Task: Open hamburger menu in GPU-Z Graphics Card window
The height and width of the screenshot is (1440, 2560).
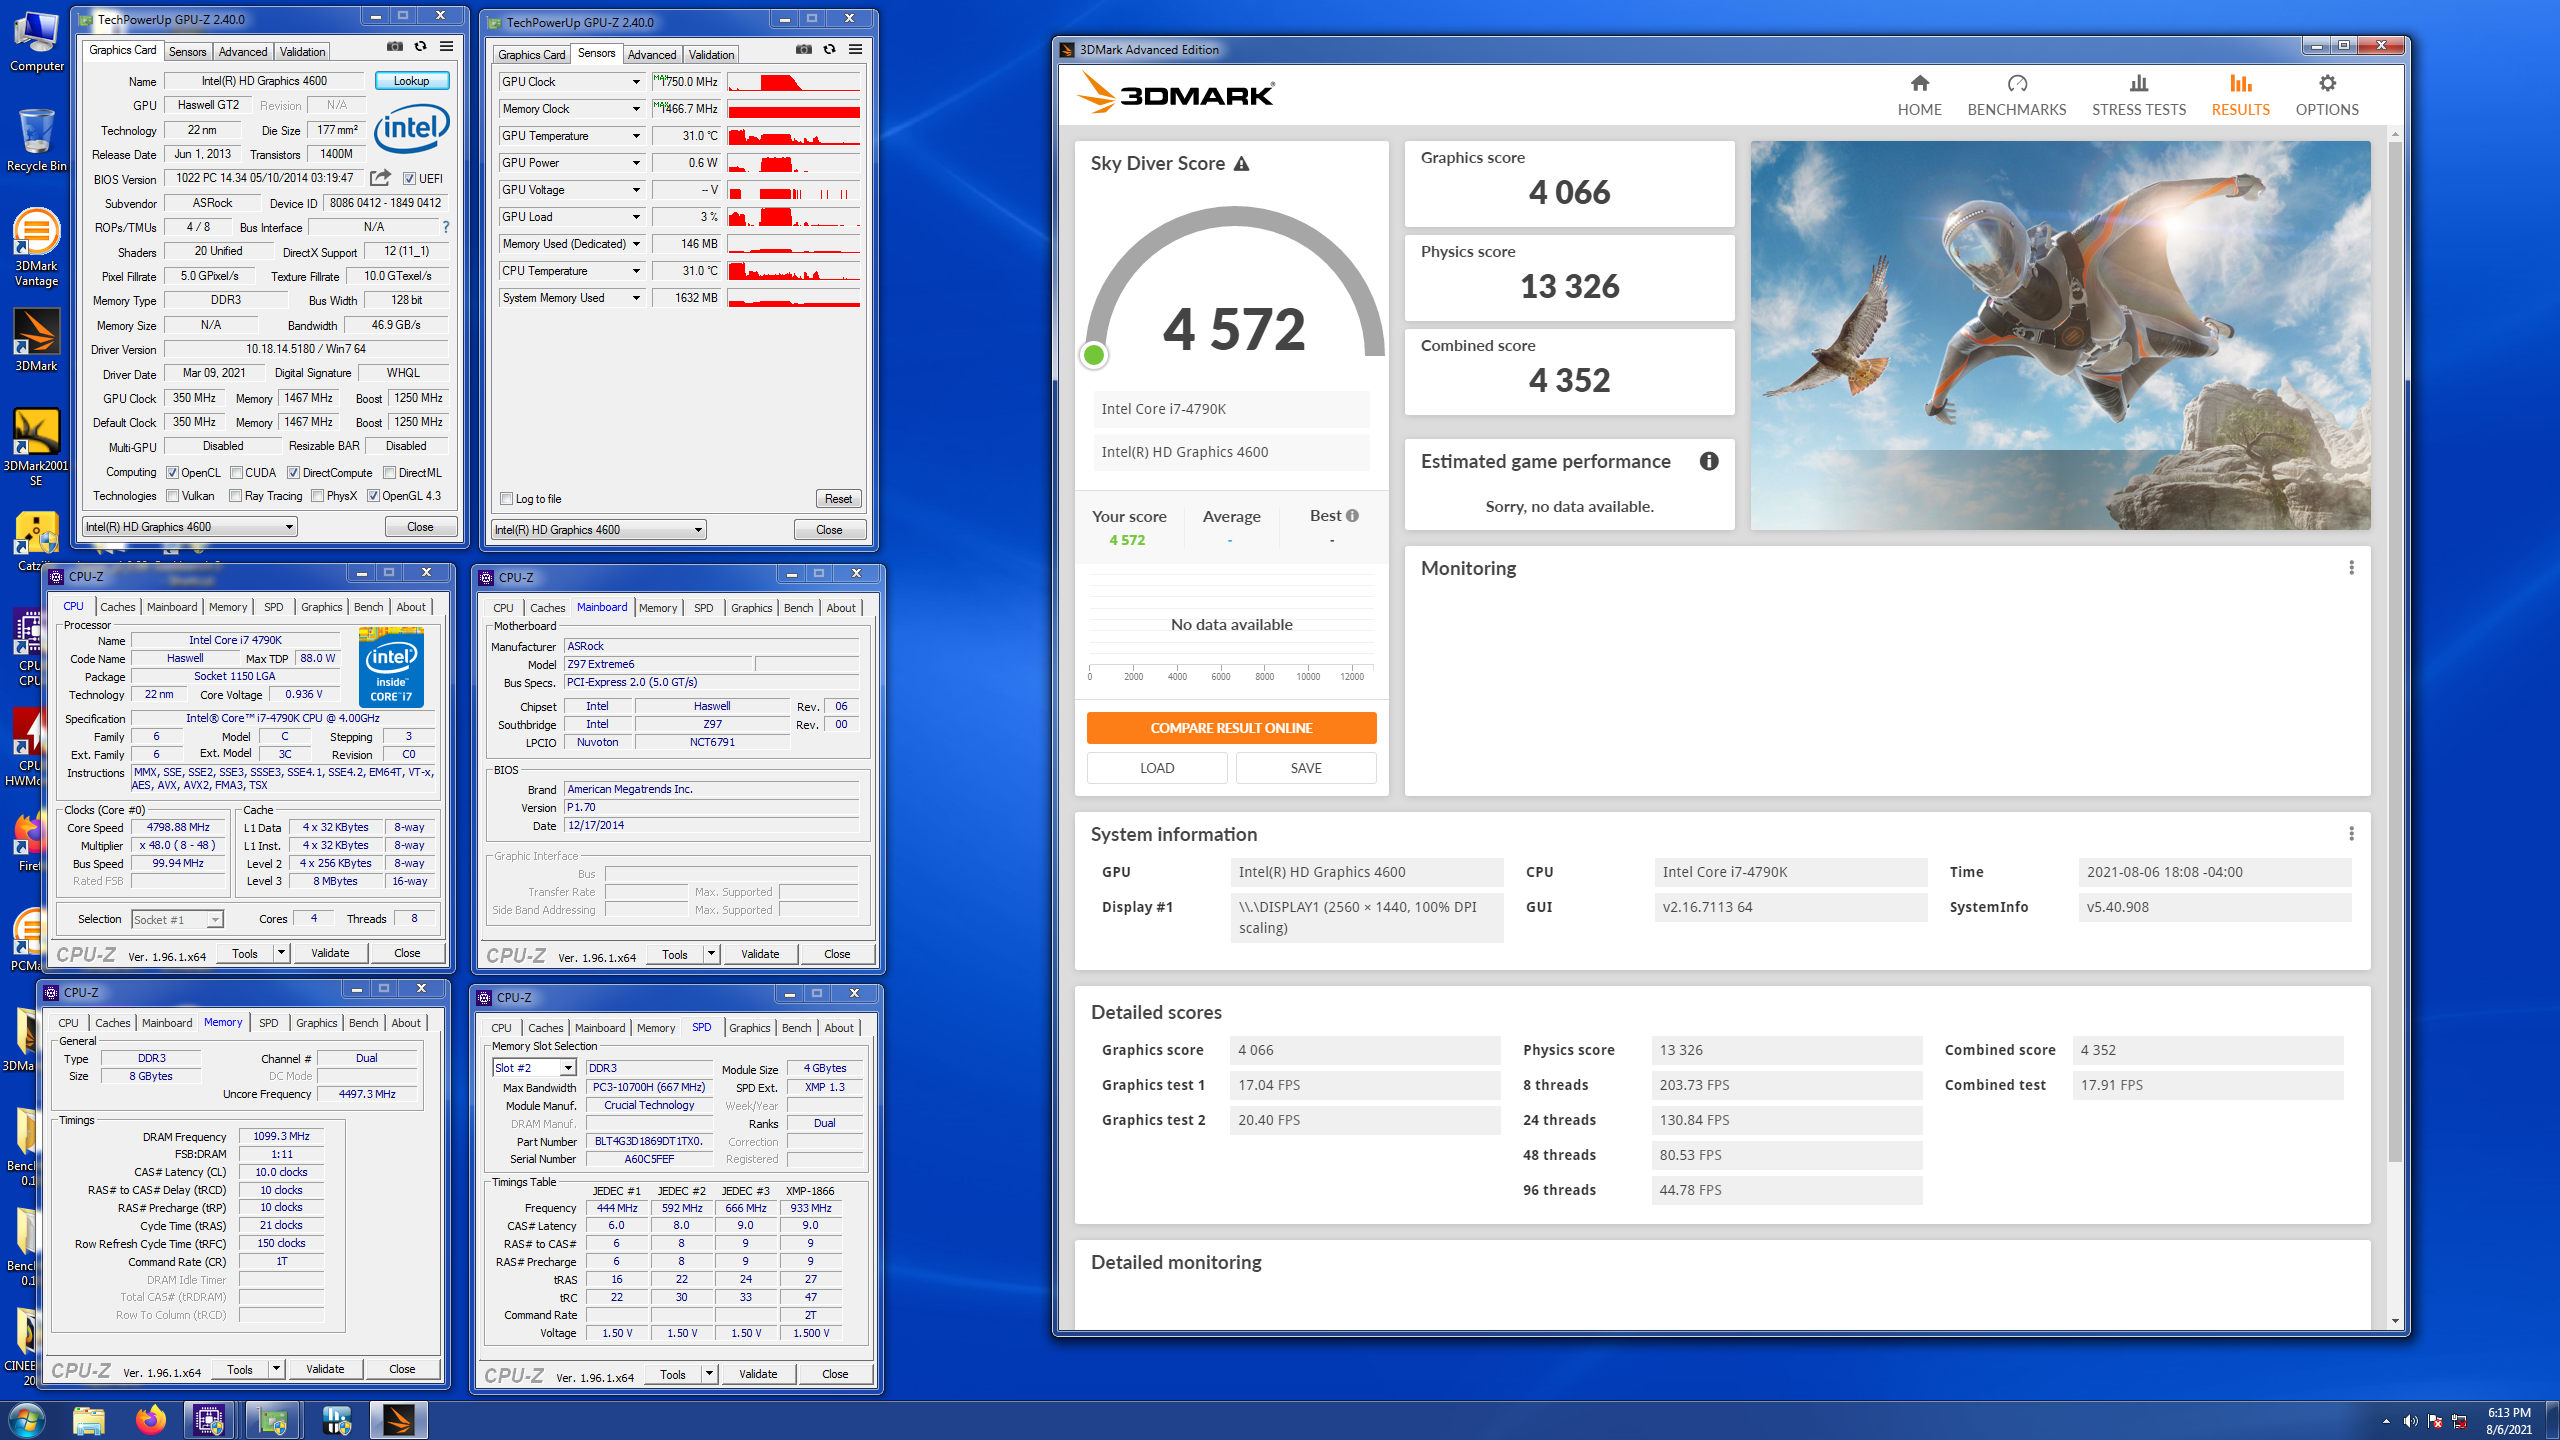Action: tap(447, 47)
